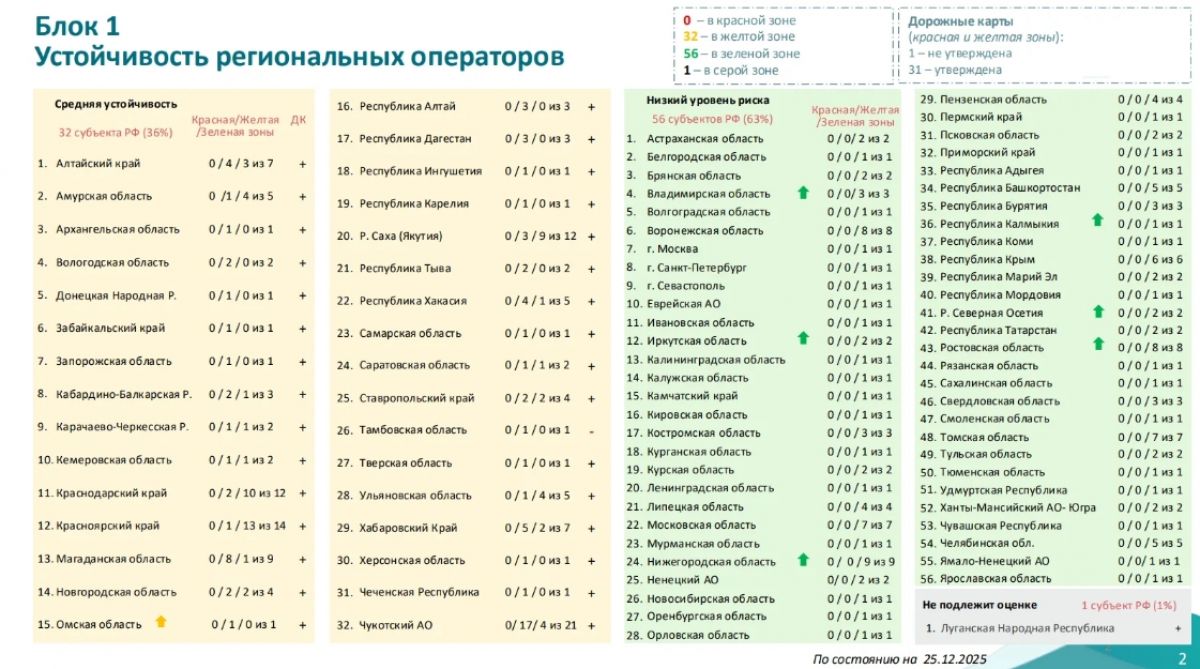Click the slide title 'Устойчивость региональных операторов'

[x=299, y=56]
